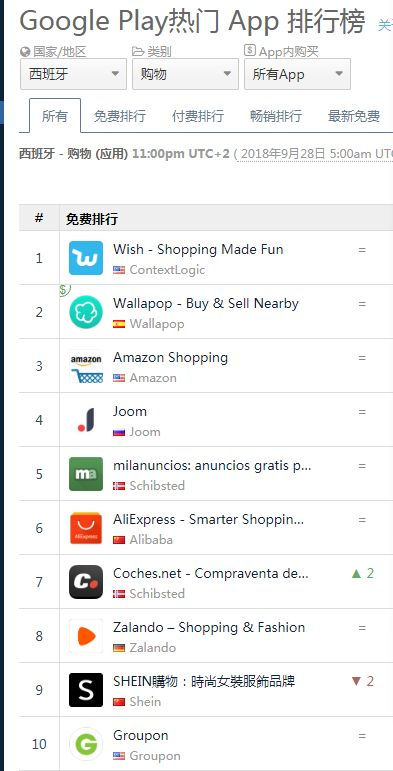This screenshot has width=393, height=771.
Task: Expand the 西班牙 country dropdown
Action: pyautogui.click(x=73, y=74)
